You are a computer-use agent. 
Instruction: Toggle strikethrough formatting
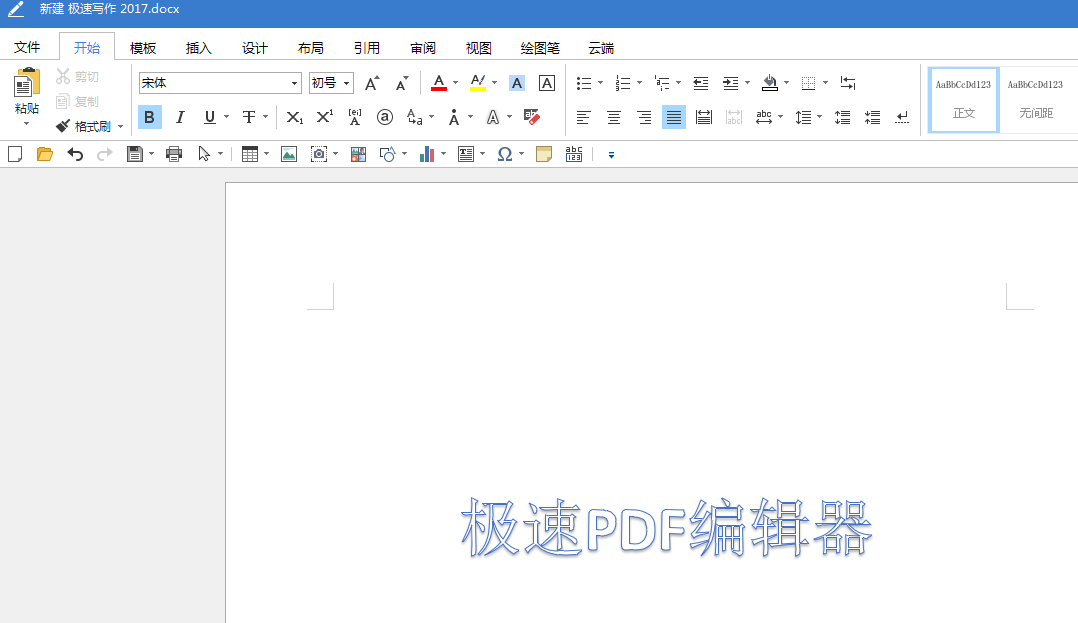[249, 118]
